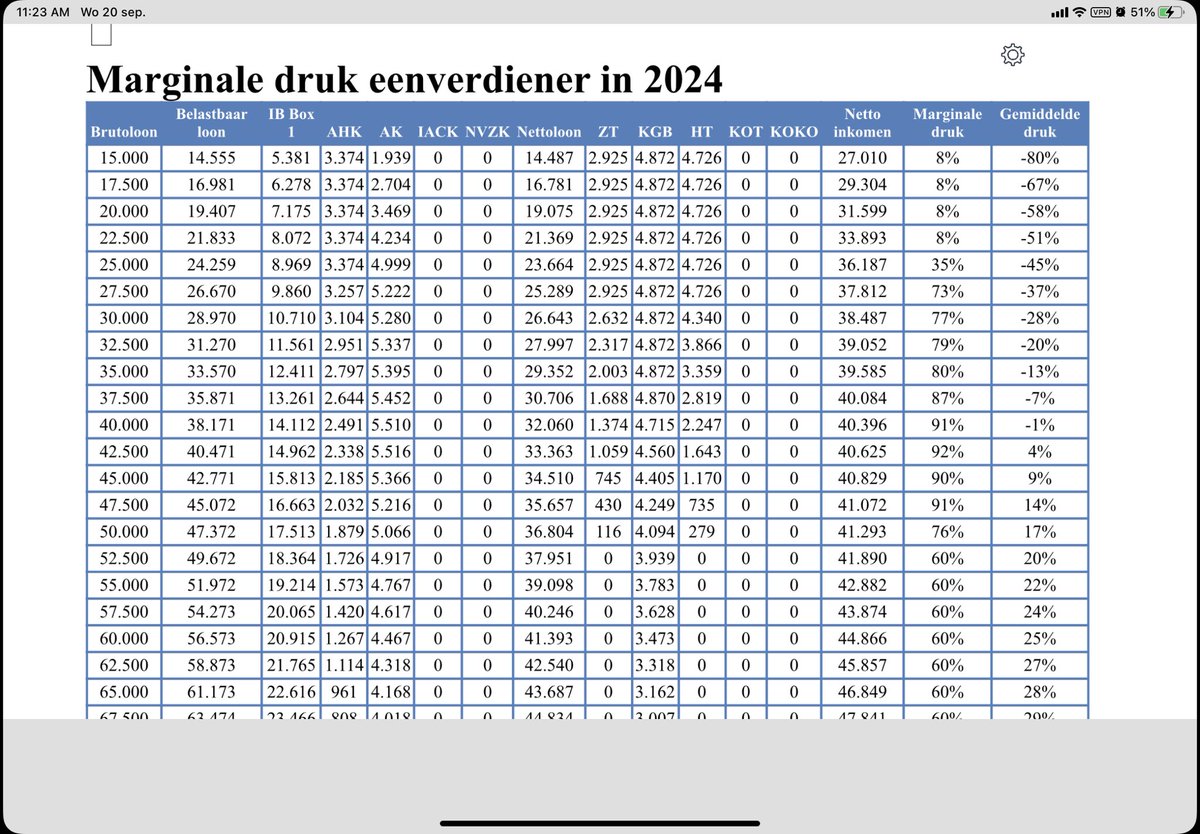Screen dimensions: 1200x834
Task: Select the 'Brutoloon' column header
Action: click(124, 131)
